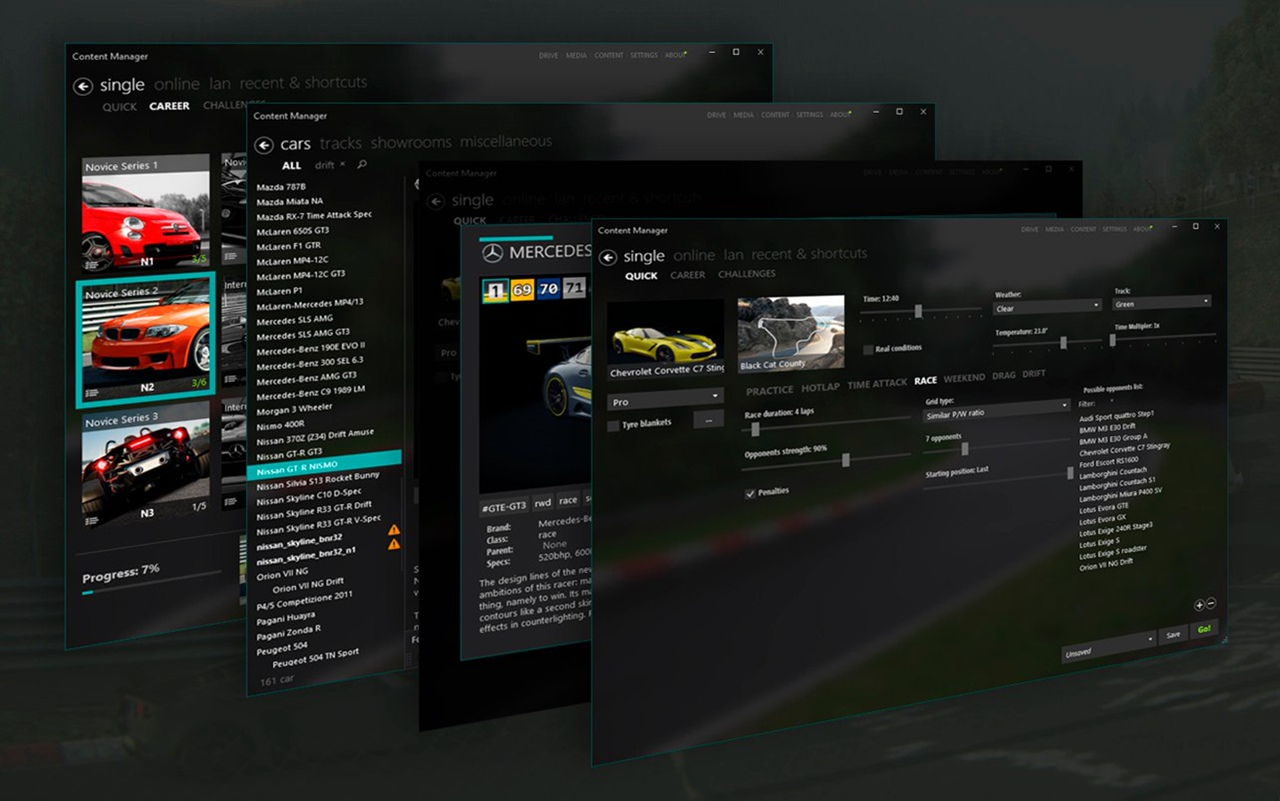Image resolution: width=1280 pixels, height=801 pixels.
Task: Toggle the Tyre blankets checkbox in the quick race window
Action: [x=613, y=425]
